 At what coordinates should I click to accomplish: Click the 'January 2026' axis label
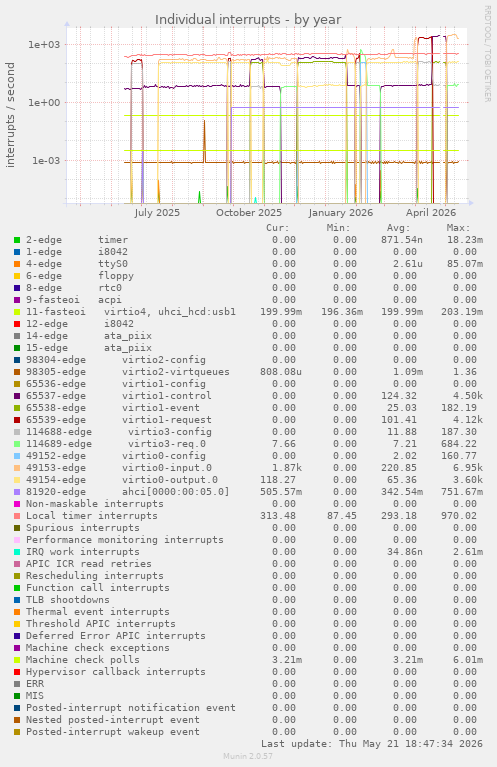340,213
